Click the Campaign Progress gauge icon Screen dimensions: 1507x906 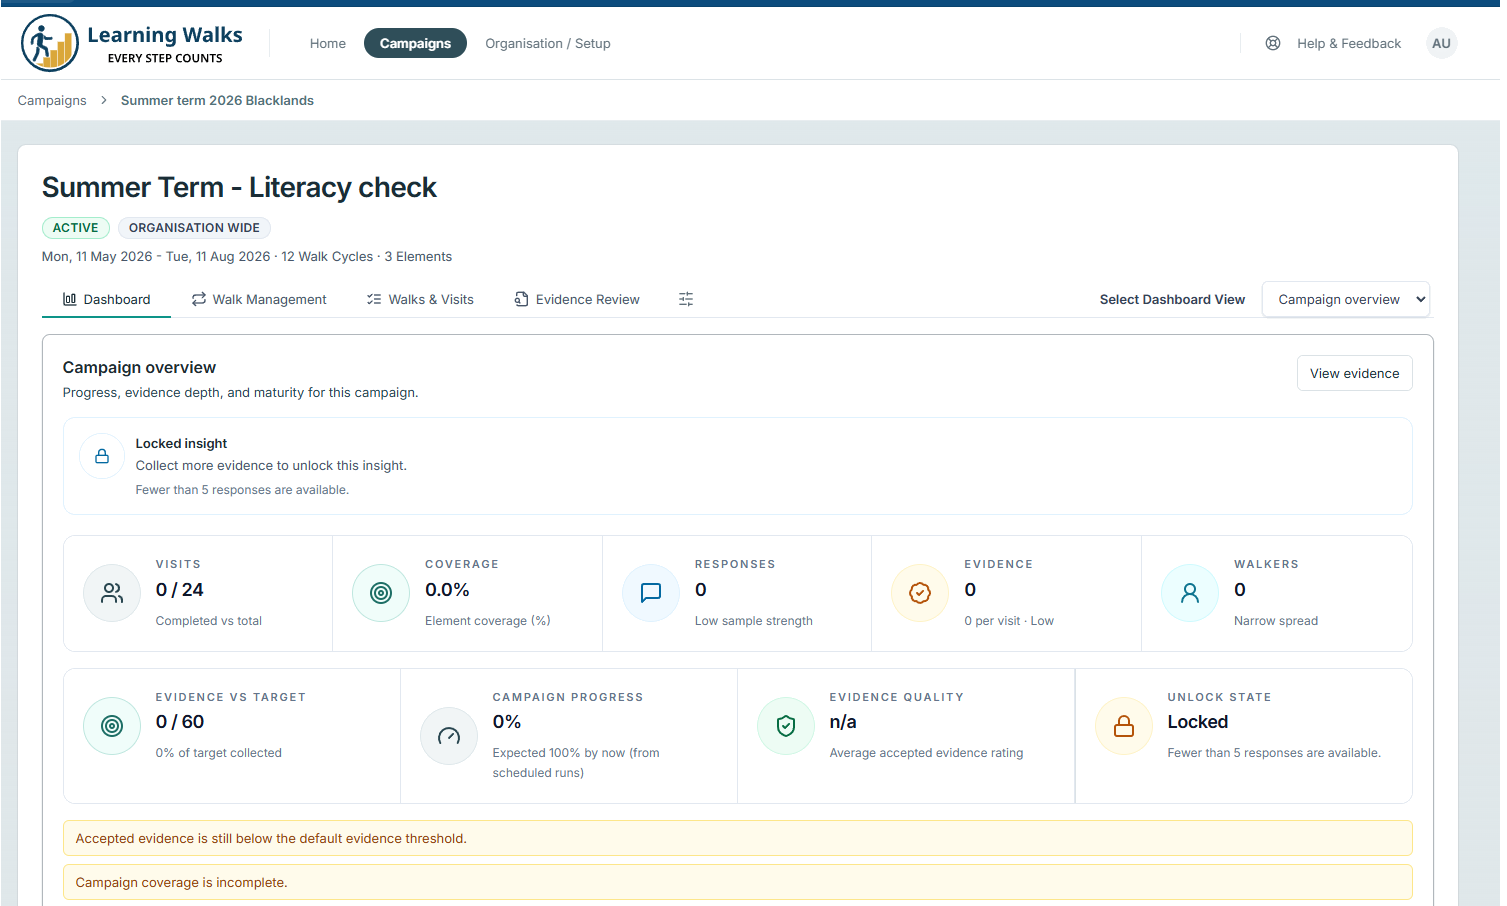pyautogui.click(x=449, y=737)
